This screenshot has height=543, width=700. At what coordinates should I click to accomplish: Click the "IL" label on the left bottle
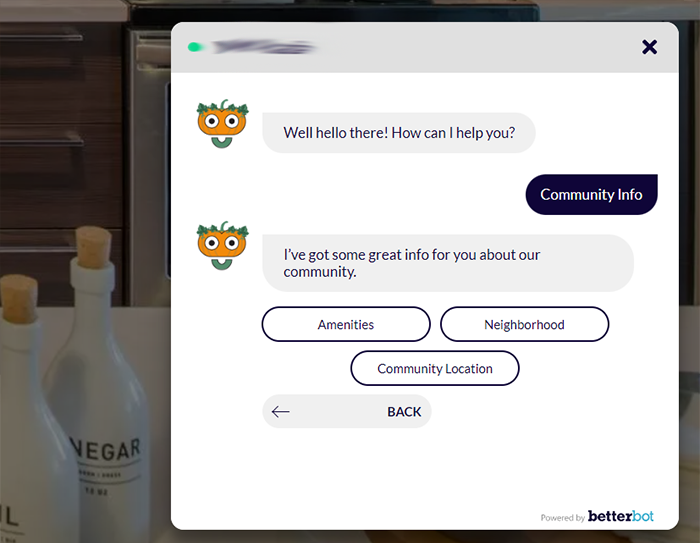click(x=9, y=517)
